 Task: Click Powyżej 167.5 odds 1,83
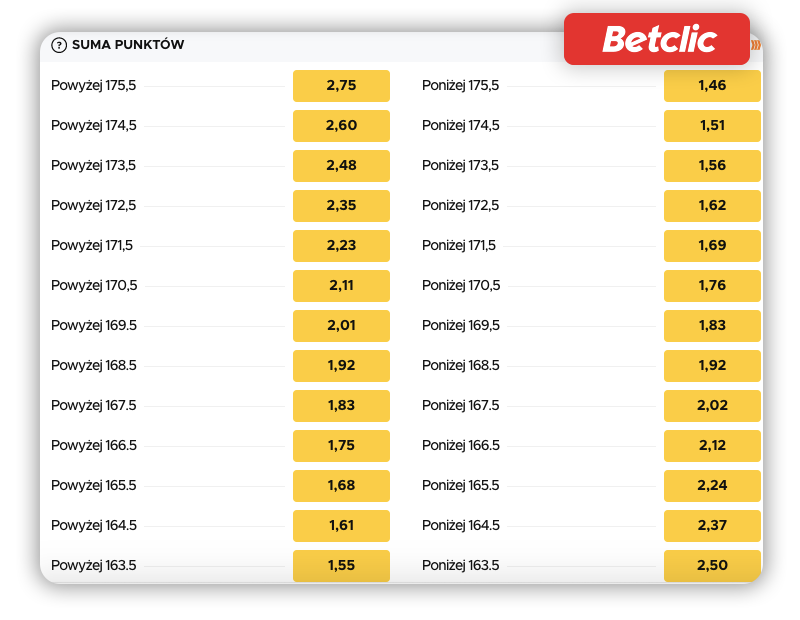341,406
